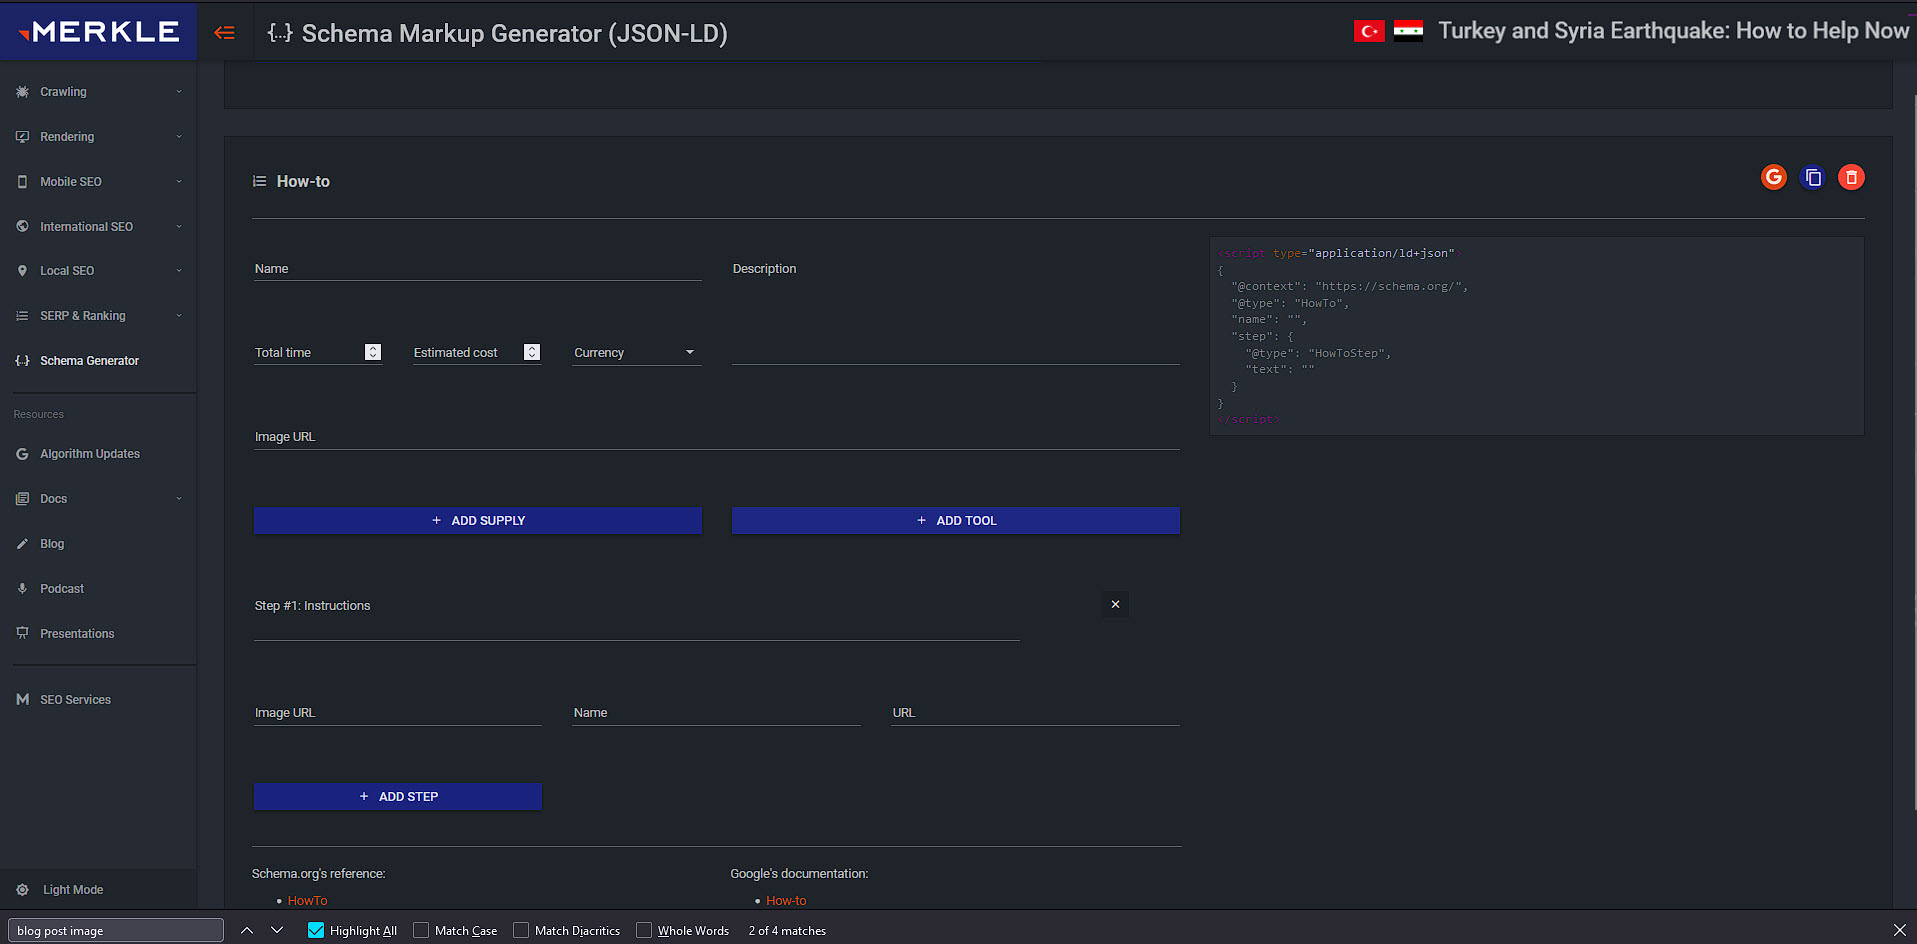Click the Blog pencil icon

coord(22,543)
